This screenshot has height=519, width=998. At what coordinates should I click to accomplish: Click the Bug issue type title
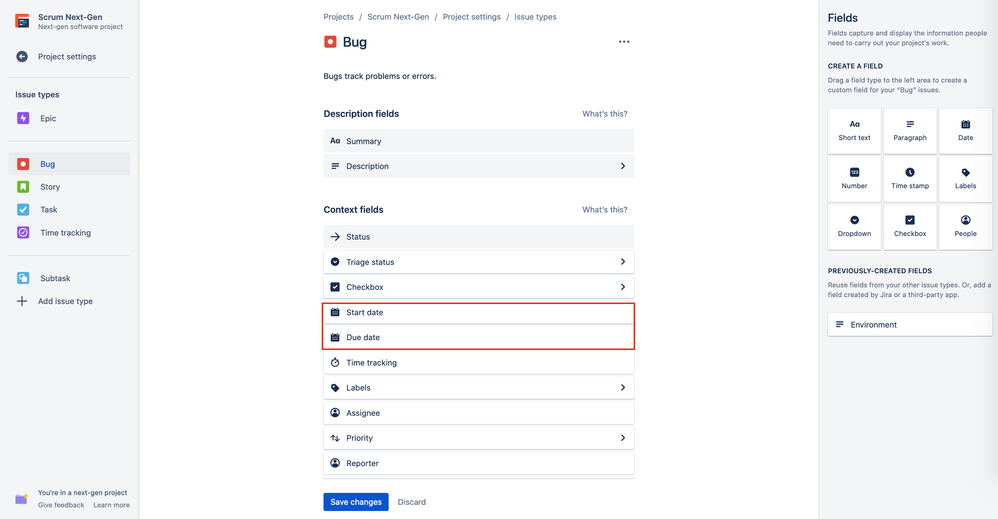pyautogui.click(x=355, y=42)
